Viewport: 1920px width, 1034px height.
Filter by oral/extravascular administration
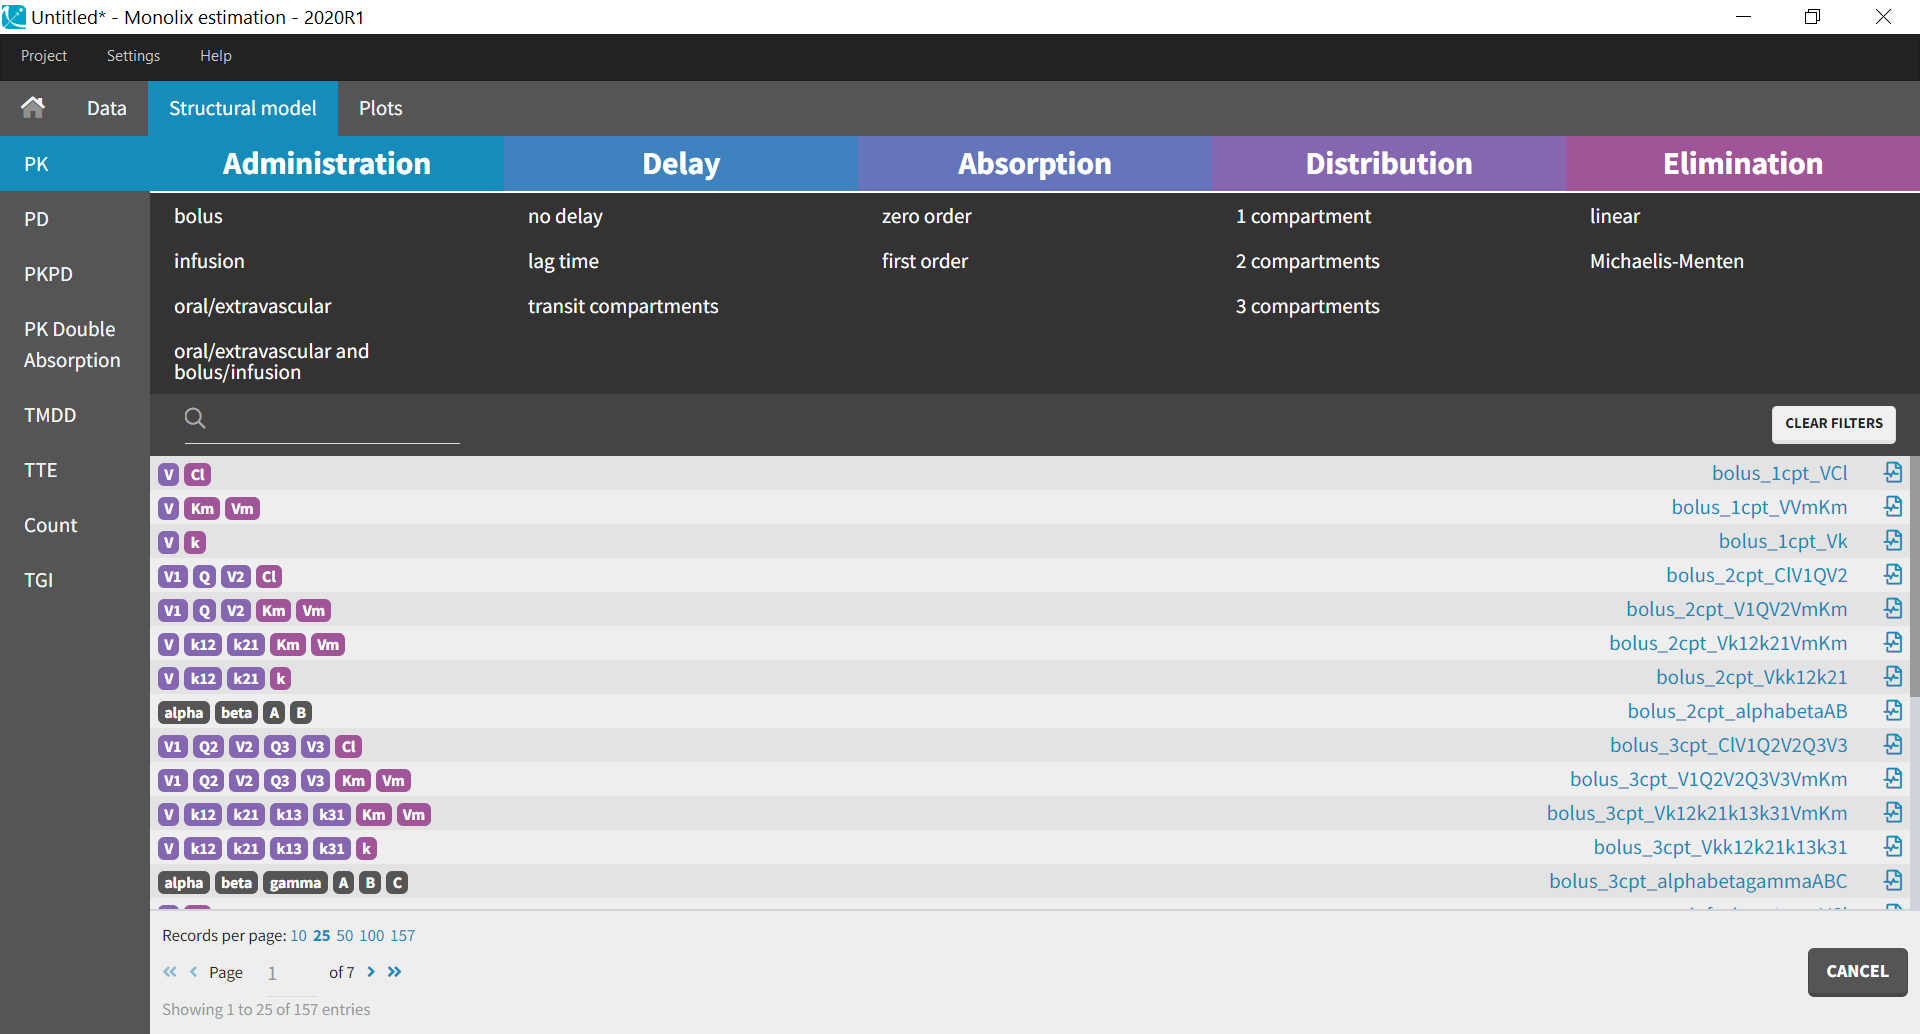252,306
